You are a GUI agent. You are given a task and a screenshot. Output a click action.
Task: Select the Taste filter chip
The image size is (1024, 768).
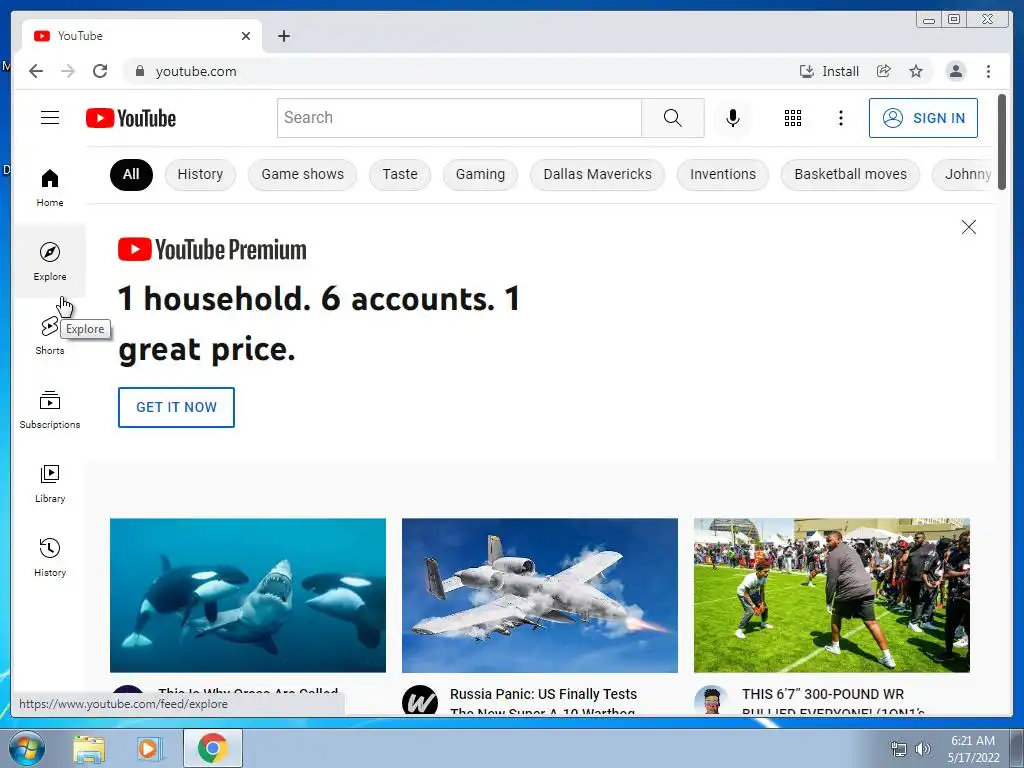click(400, 174)
